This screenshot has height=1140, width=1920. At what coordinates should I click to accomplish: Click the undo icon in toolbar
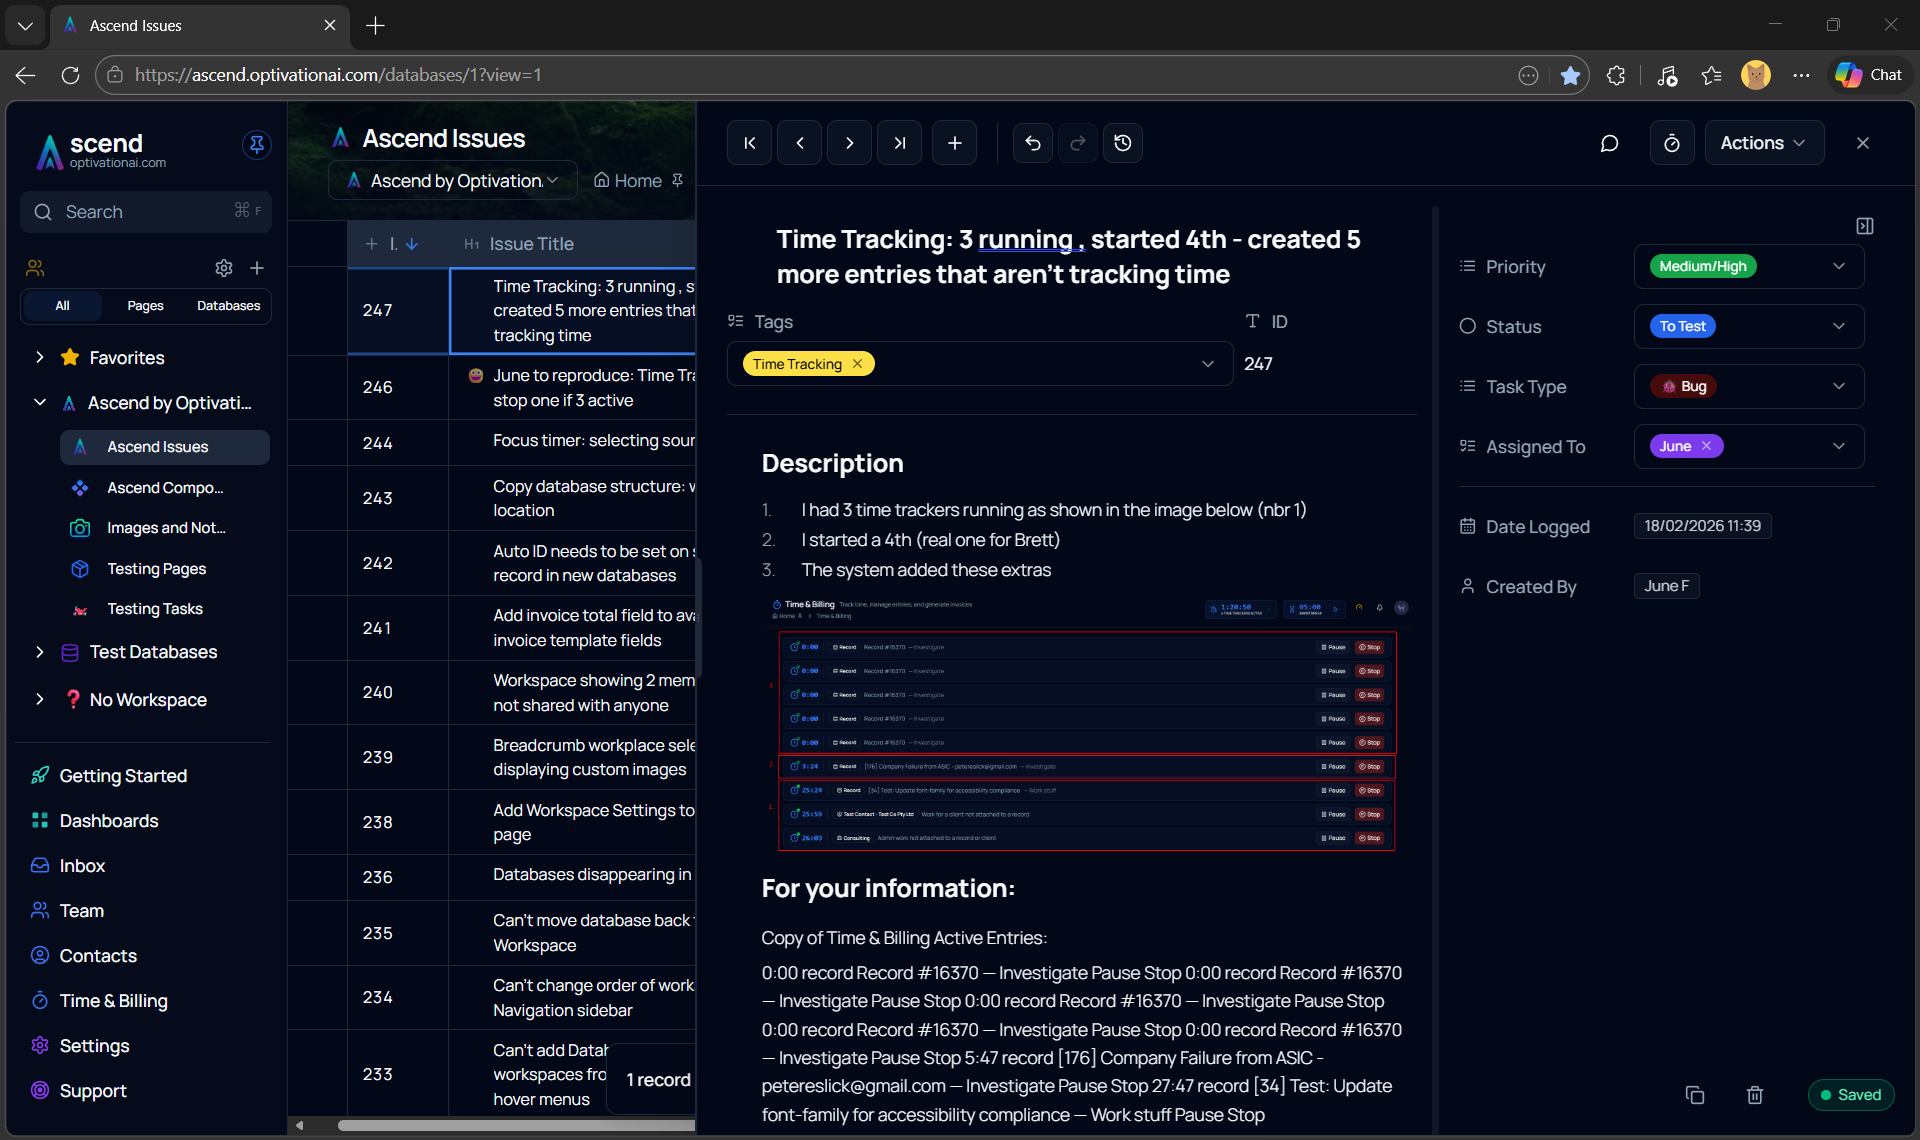1032,143
